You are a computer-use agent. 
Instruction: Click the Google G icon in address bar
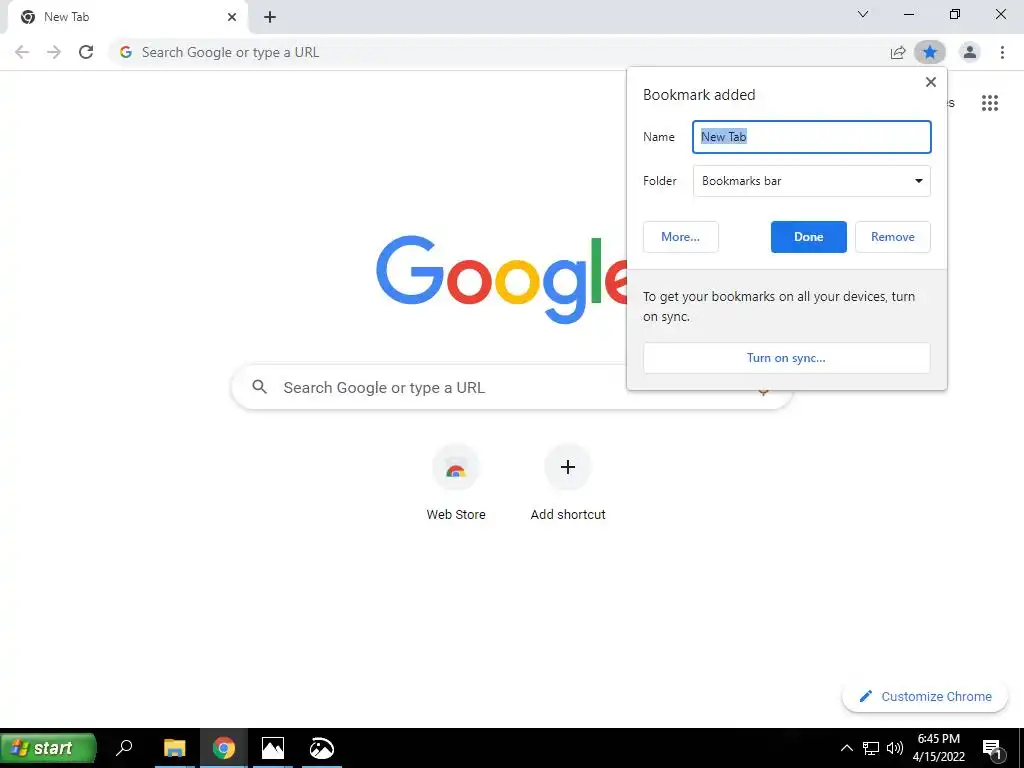pos(126,52)
